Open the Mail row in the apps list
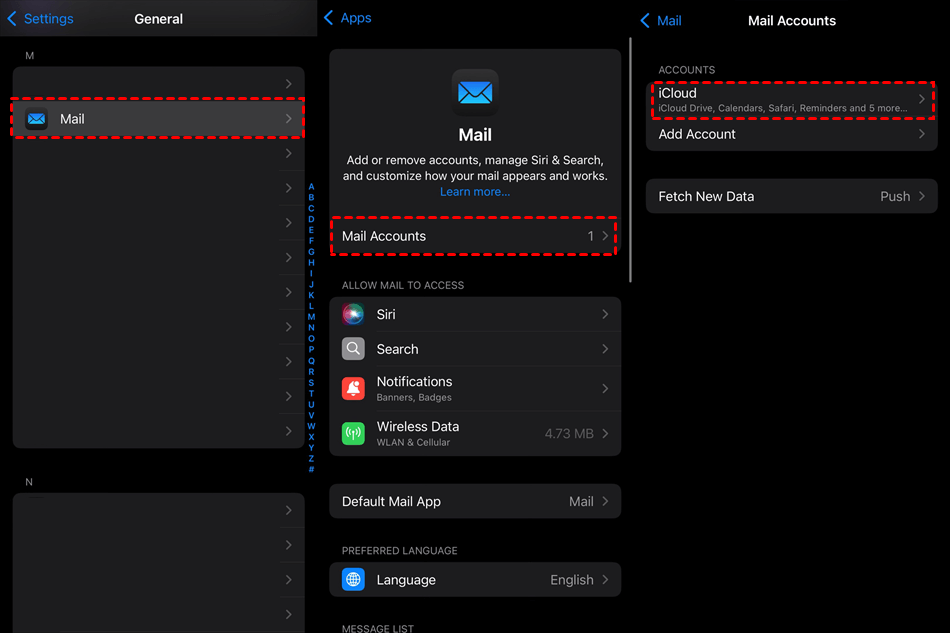Image resolution: width=950 pixels, height=633 pixels. [158, 119]
